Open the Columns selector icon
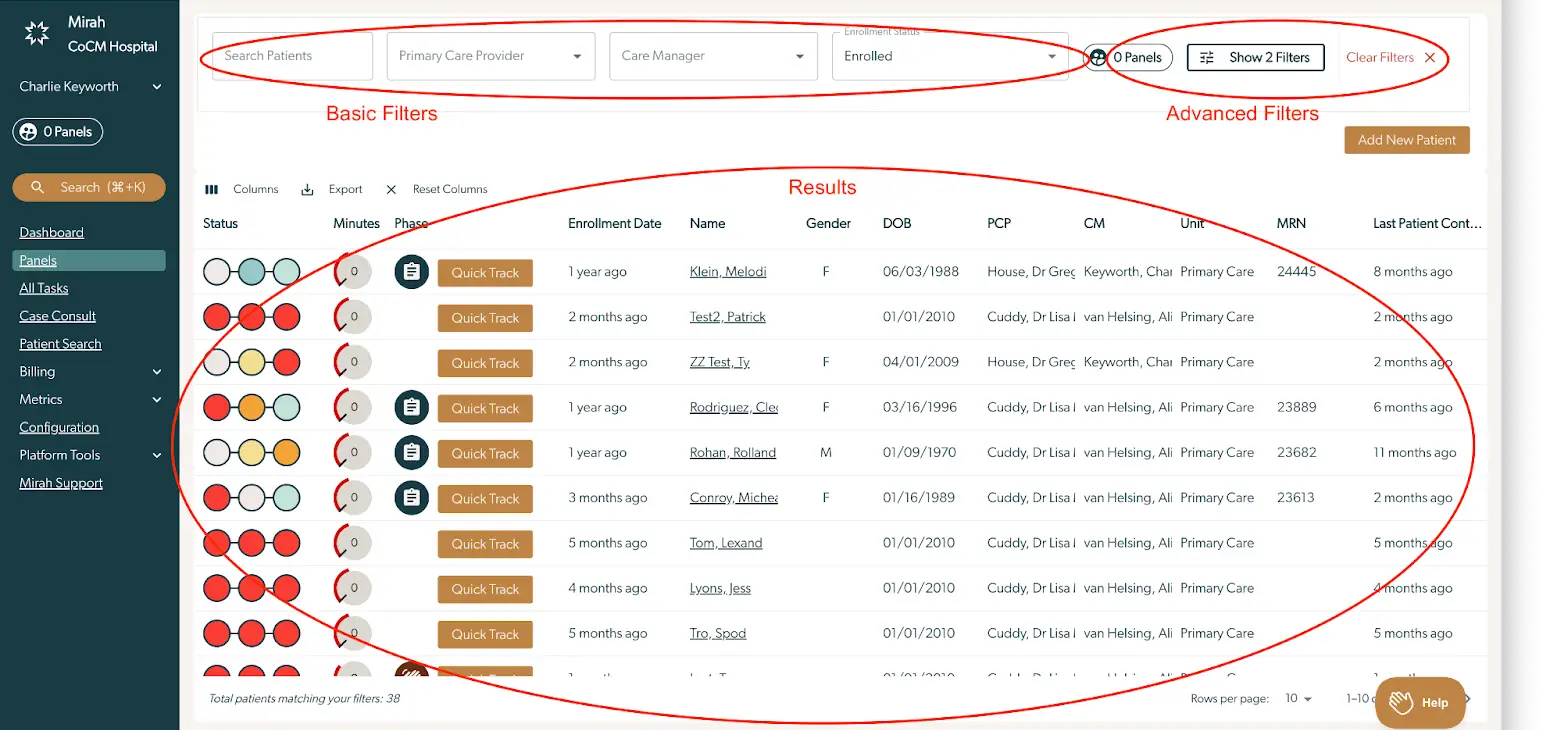 (x=211, y=189)
